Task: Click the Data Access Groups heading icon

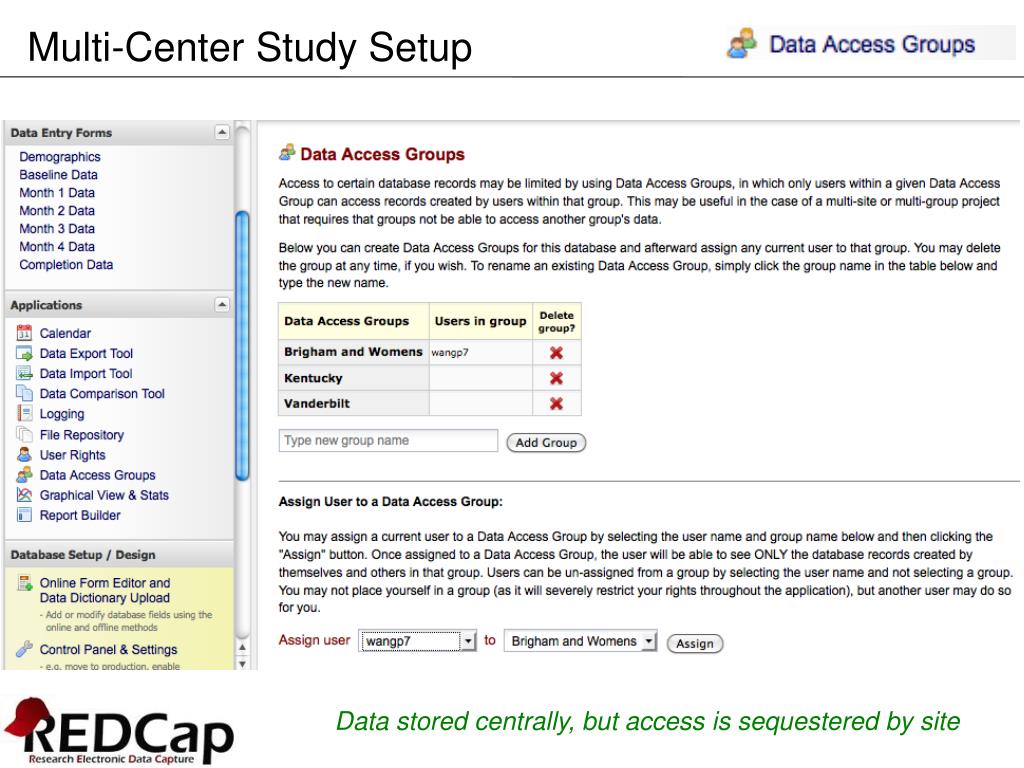Action: point(287,153)
